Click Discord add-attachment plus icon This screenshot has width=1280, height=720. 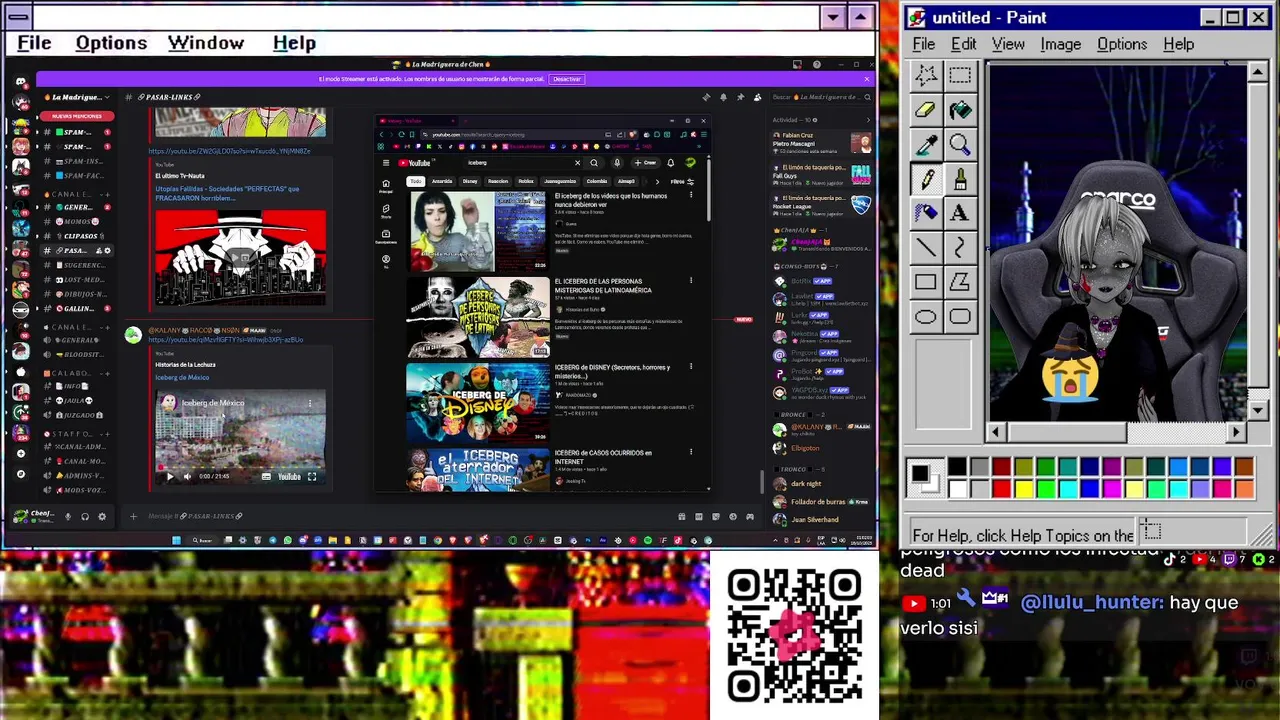(x=133, y=516)
